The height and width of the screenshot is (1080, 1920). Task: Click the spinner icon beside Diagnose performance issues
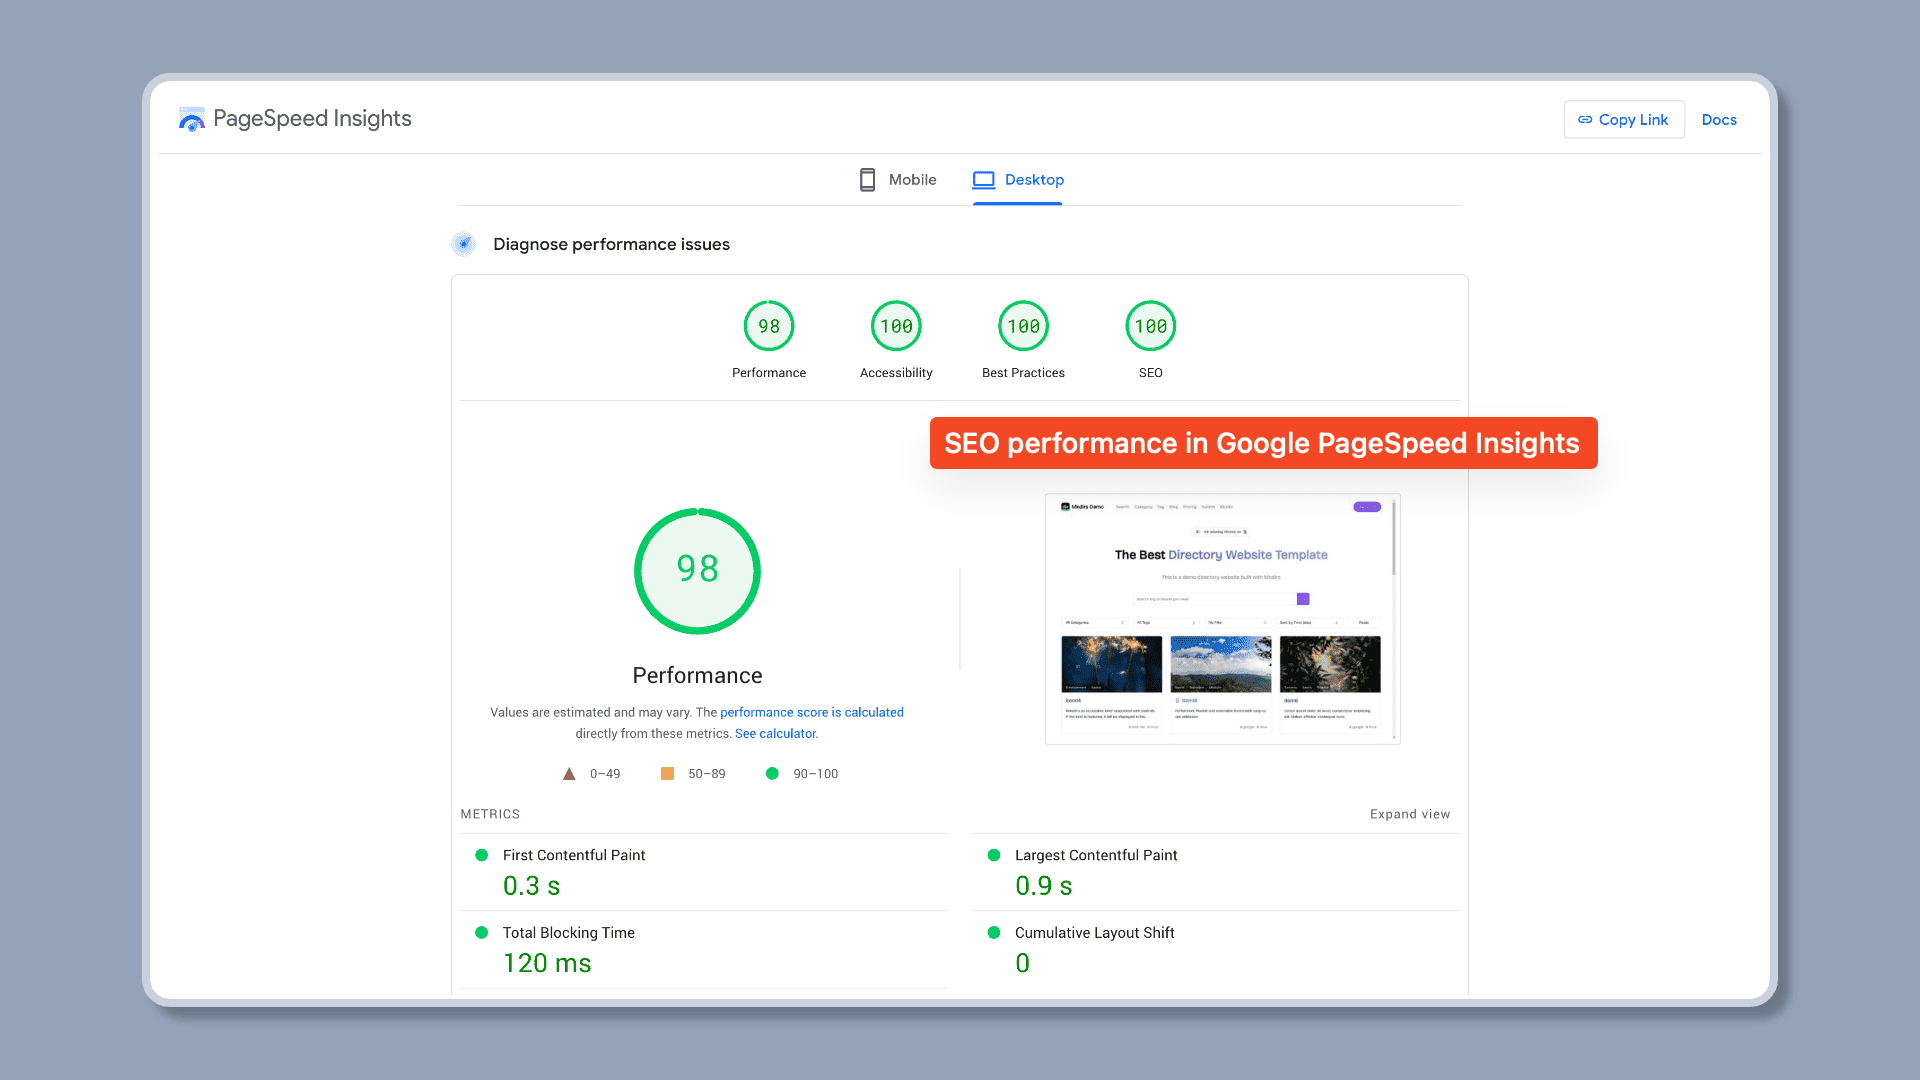[463, 243]
